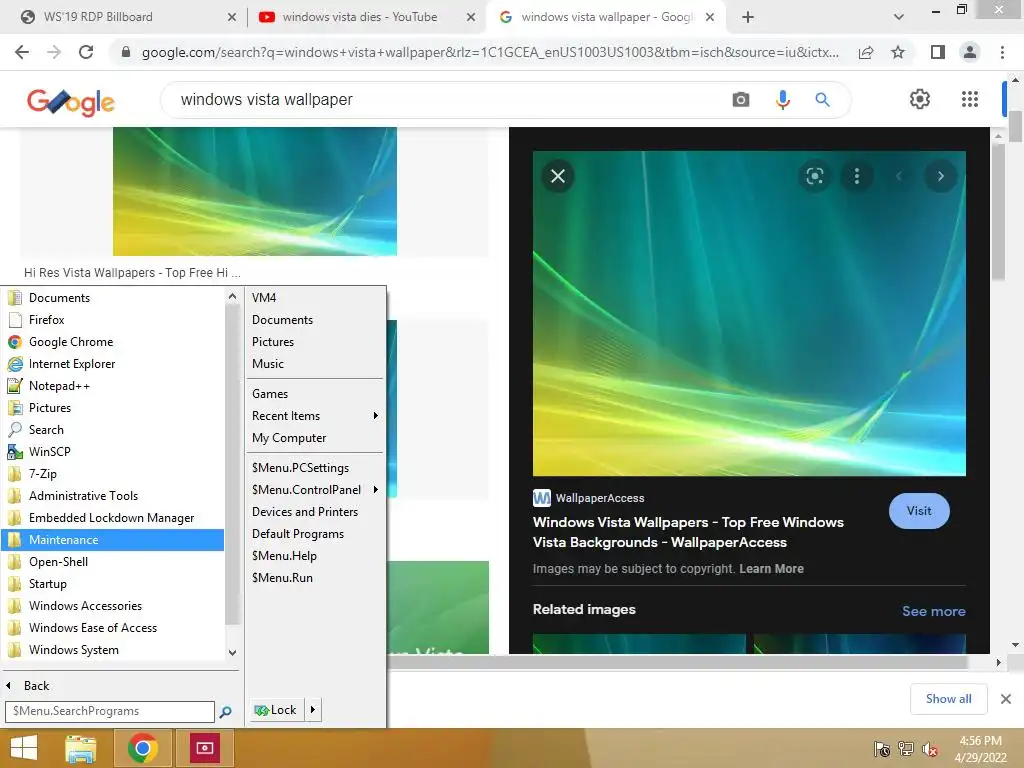Click the Chrome address bar URL

tap(490, 52)
